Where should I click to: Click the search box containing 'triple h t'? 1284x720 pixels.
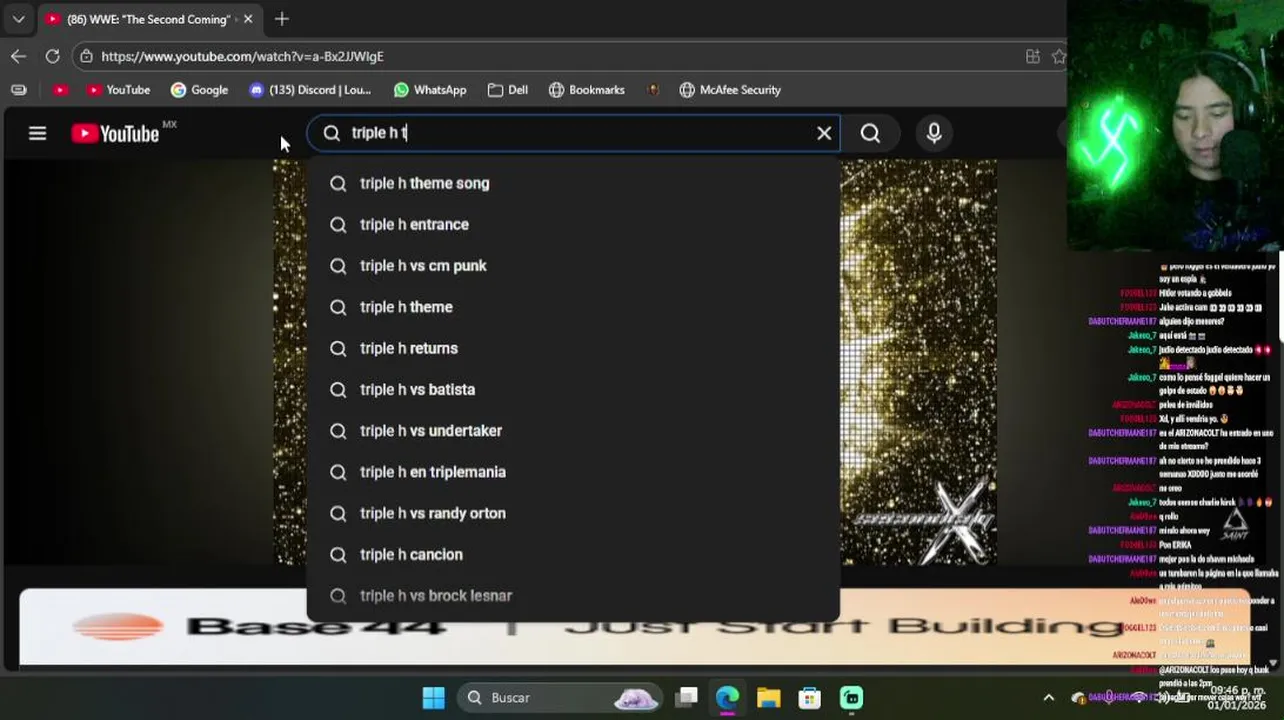pos(574,133)
